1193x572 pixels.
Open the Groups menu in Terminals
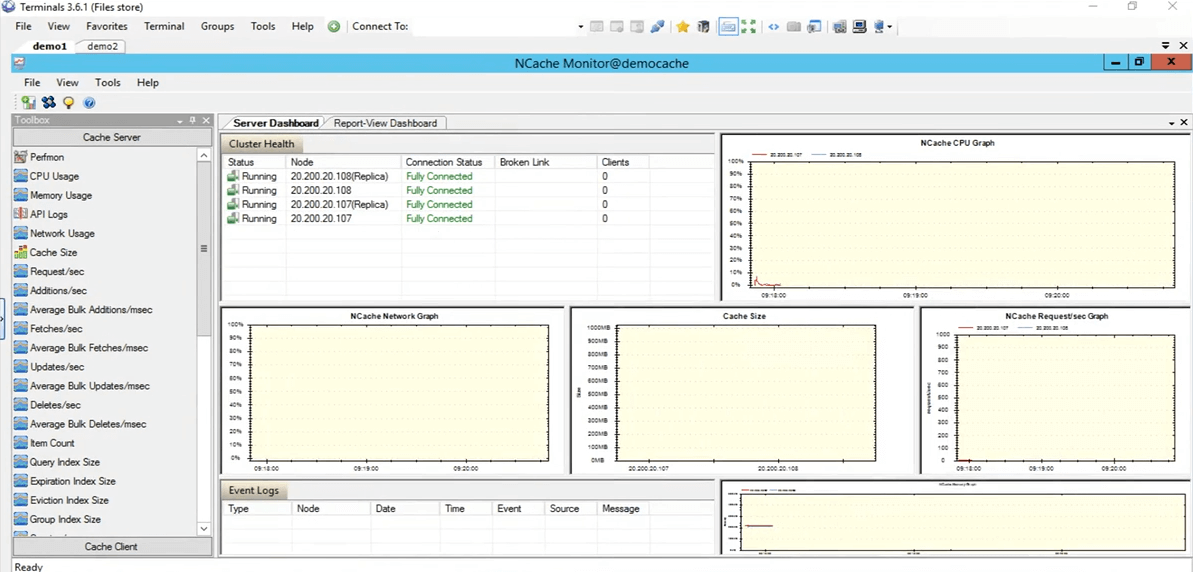pyautogui.click(x=218, y=26)
